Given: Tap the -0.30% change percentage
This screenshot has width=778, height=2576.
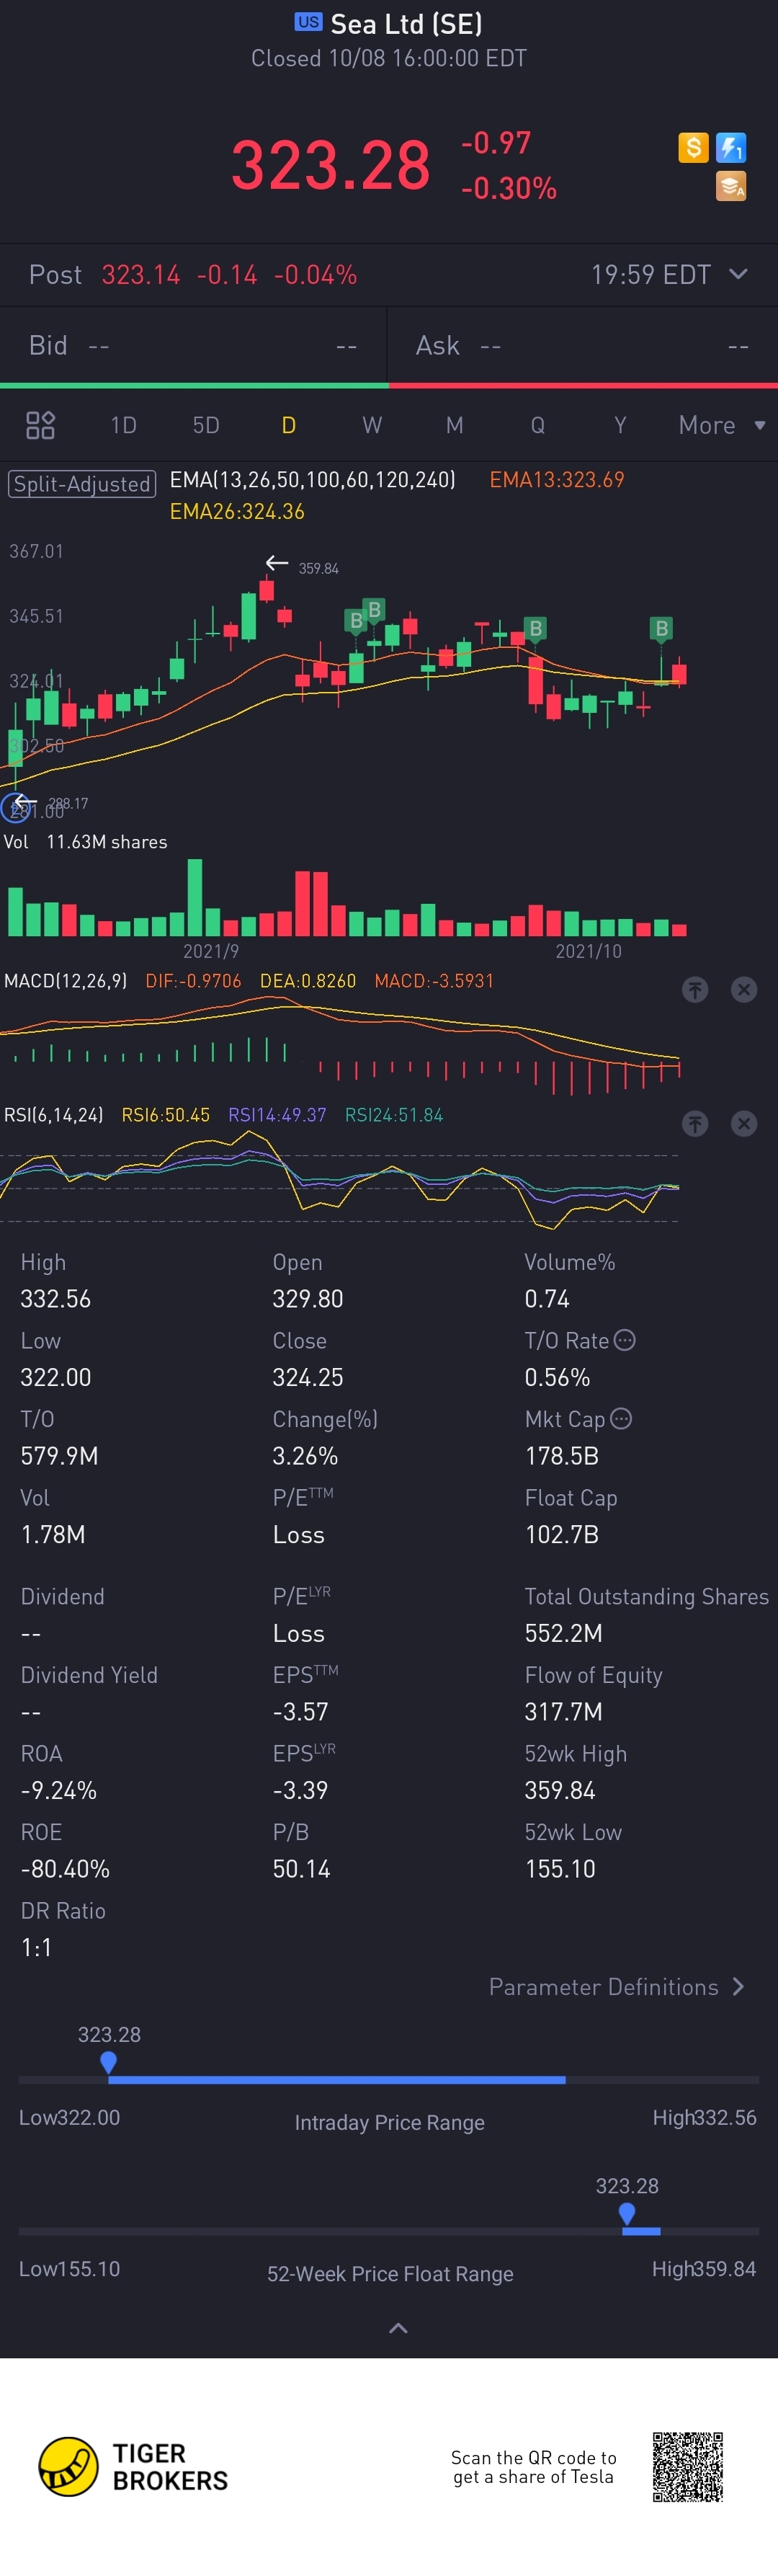Looking at the screenshot, I should (x=509, y=188).
